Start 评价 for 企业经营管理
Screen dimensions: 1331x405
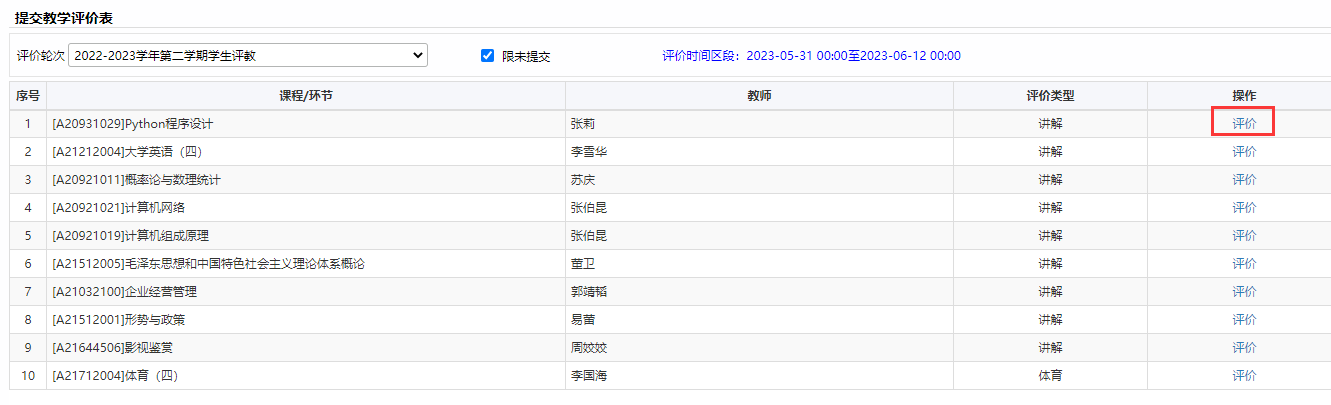click(x=1244, y=292)
